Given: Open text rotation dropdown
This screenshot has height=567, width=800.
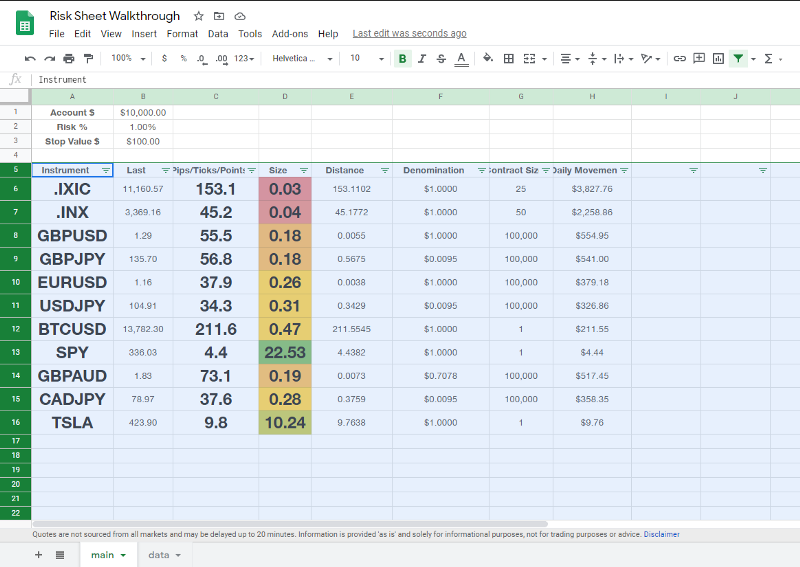Looking at the screenshot, I should pos(651,59).
